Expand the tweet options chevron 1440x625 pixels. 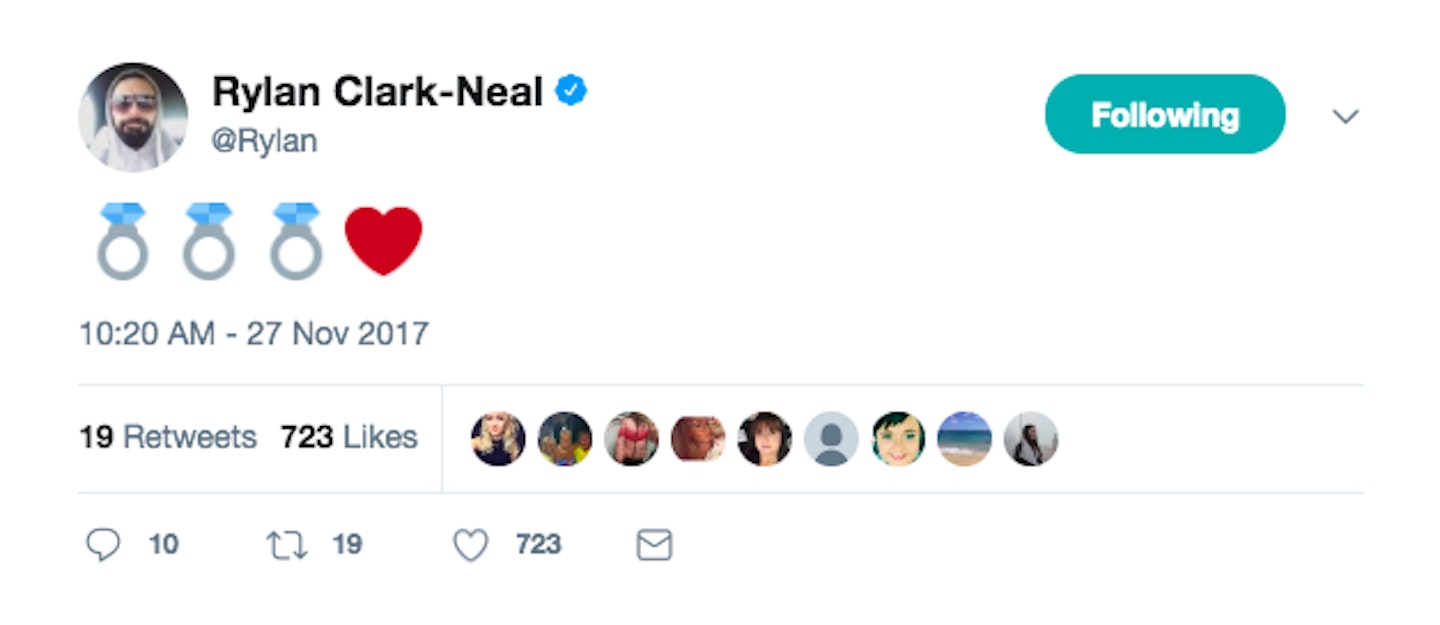pos(1345,117)
